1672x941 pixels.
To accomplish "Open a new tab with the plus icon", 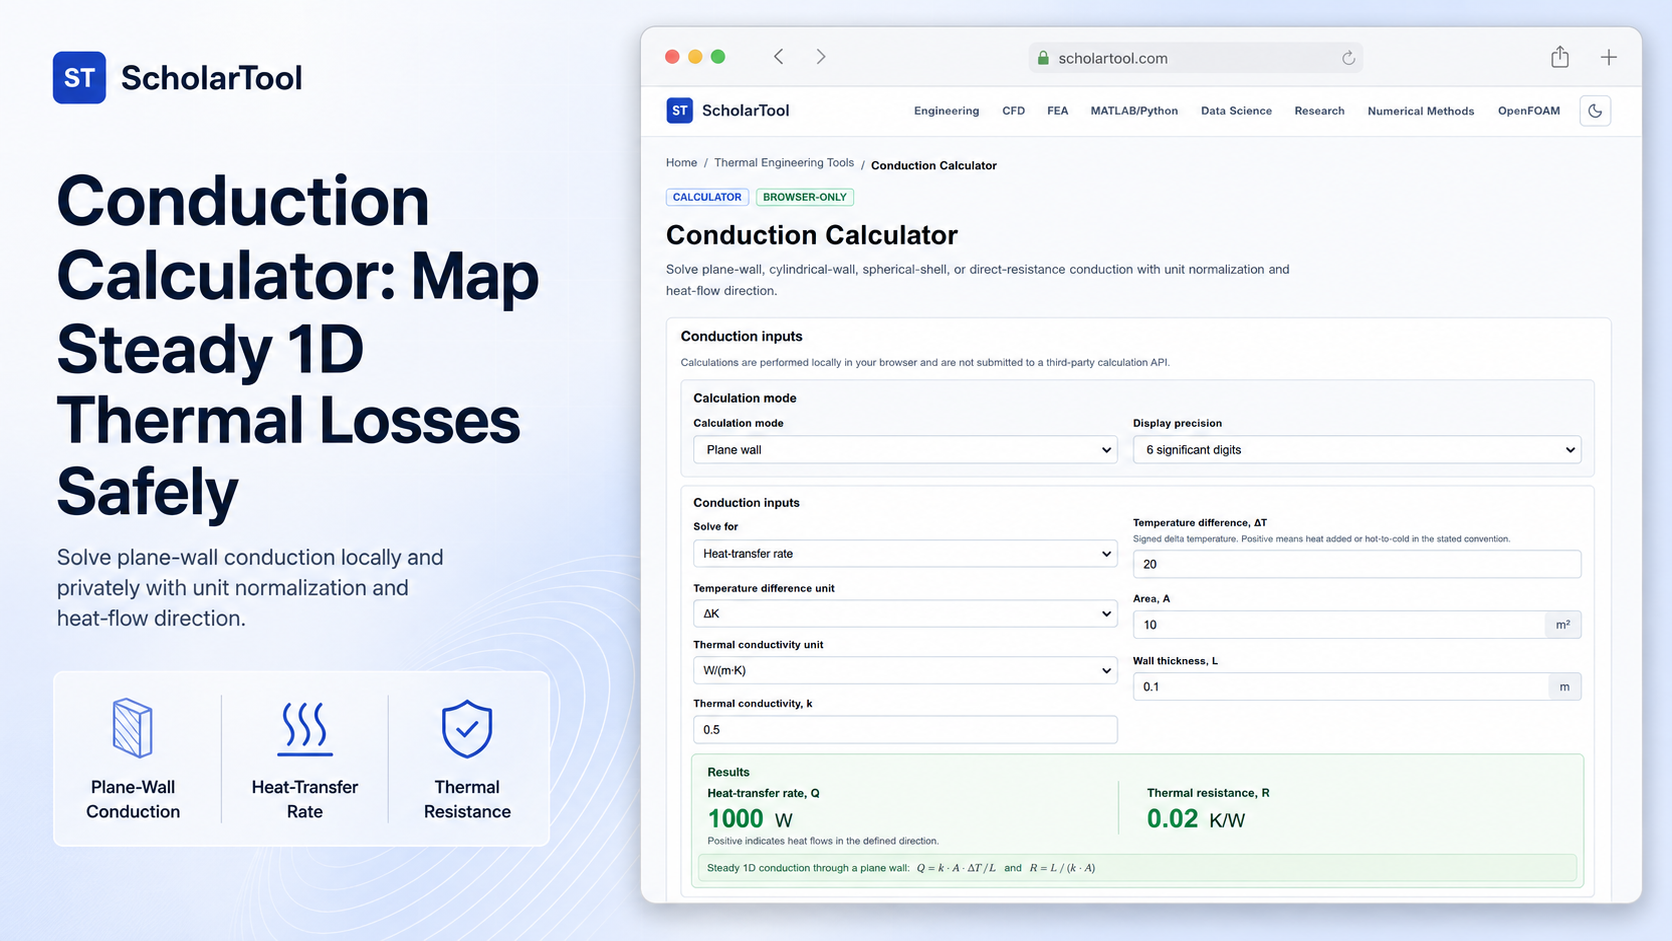I will tap(1608, 57).
